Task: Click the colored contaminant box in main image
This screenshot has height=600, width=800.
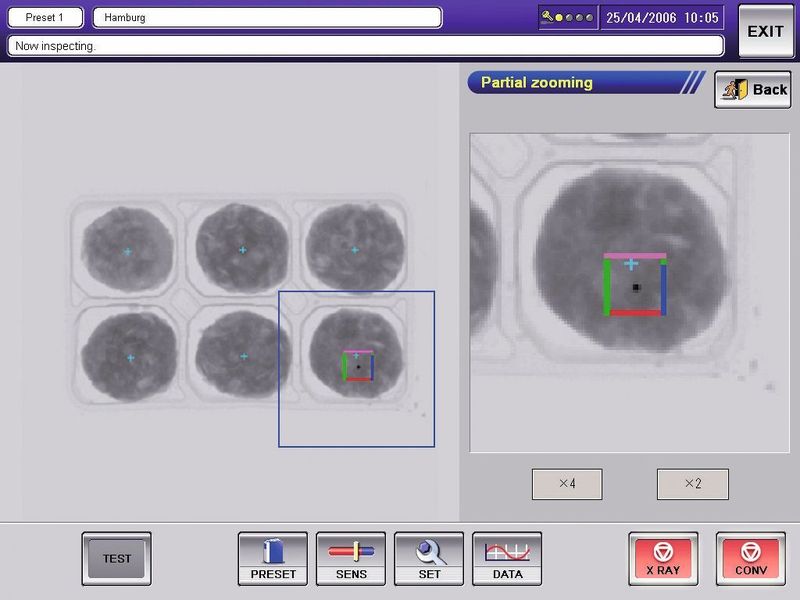Action: [358, 366]
